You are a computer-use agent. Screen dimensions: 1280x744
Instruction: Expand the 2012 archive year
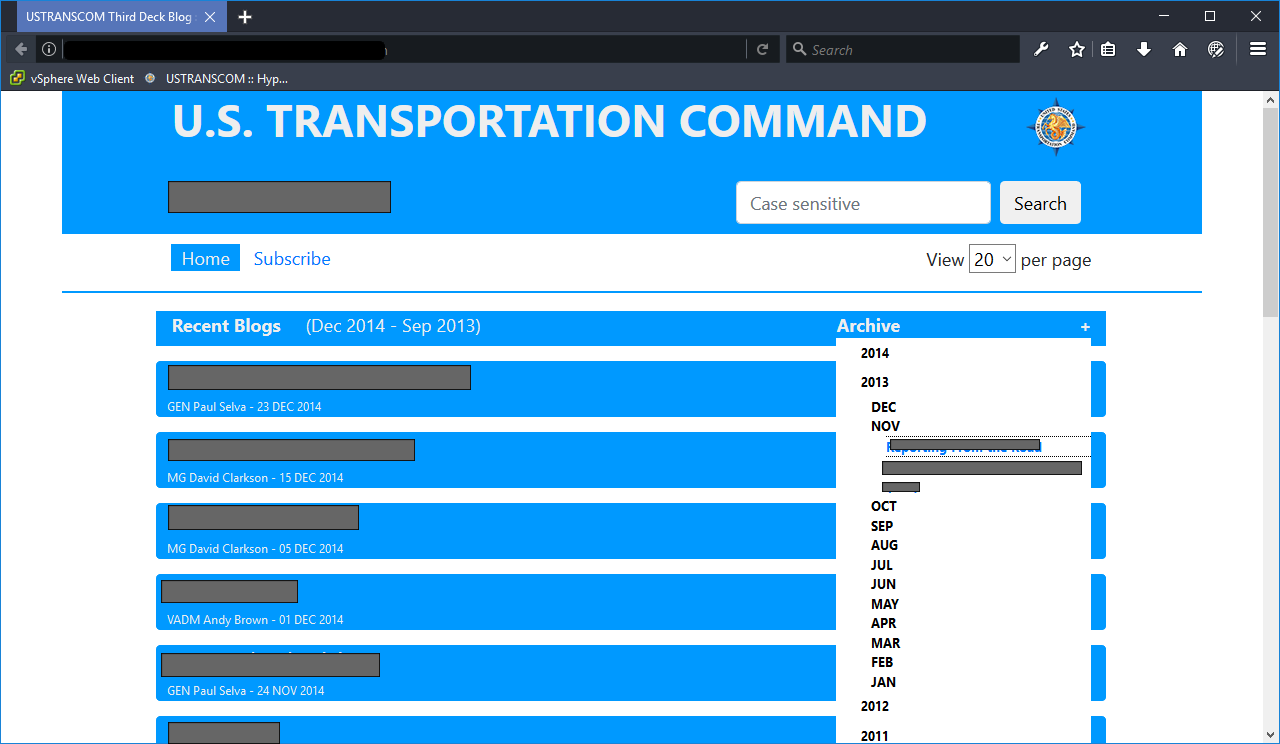875,706
